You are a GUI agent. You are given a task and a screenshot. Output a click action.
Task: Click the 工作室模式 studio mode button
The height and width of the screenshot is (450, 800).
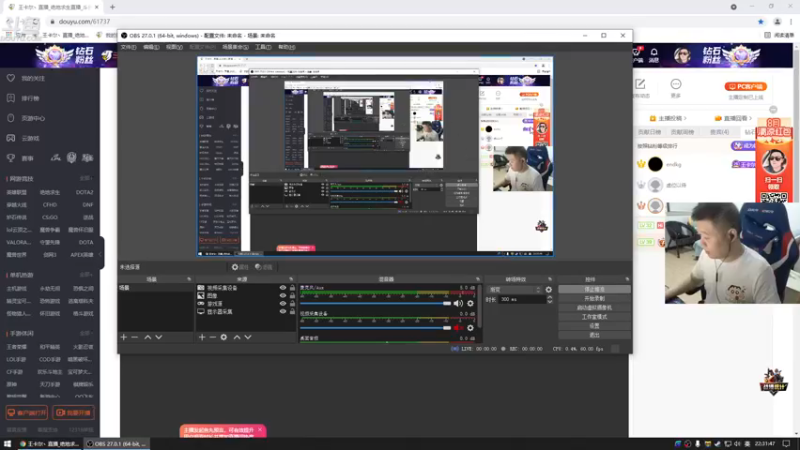click(594, 317)
